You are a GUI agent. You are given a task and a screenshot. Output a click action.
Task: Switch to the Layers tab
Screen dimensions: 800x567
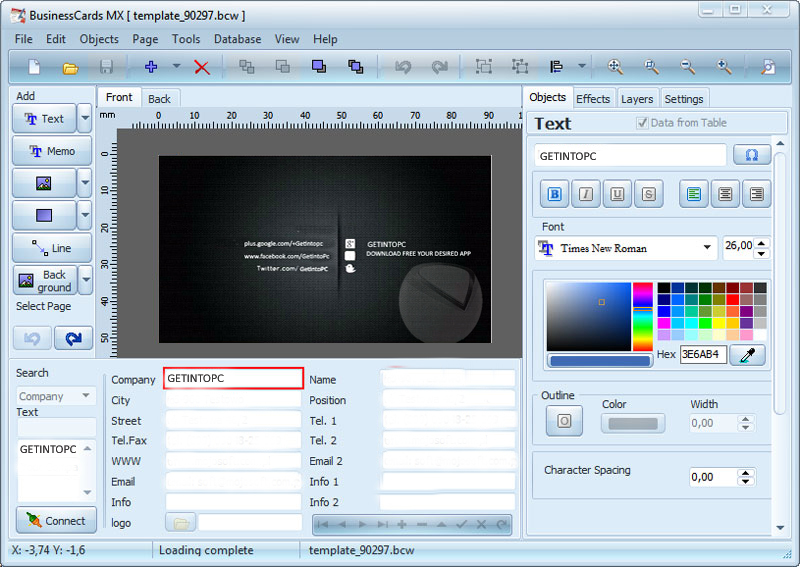point(637,99)
